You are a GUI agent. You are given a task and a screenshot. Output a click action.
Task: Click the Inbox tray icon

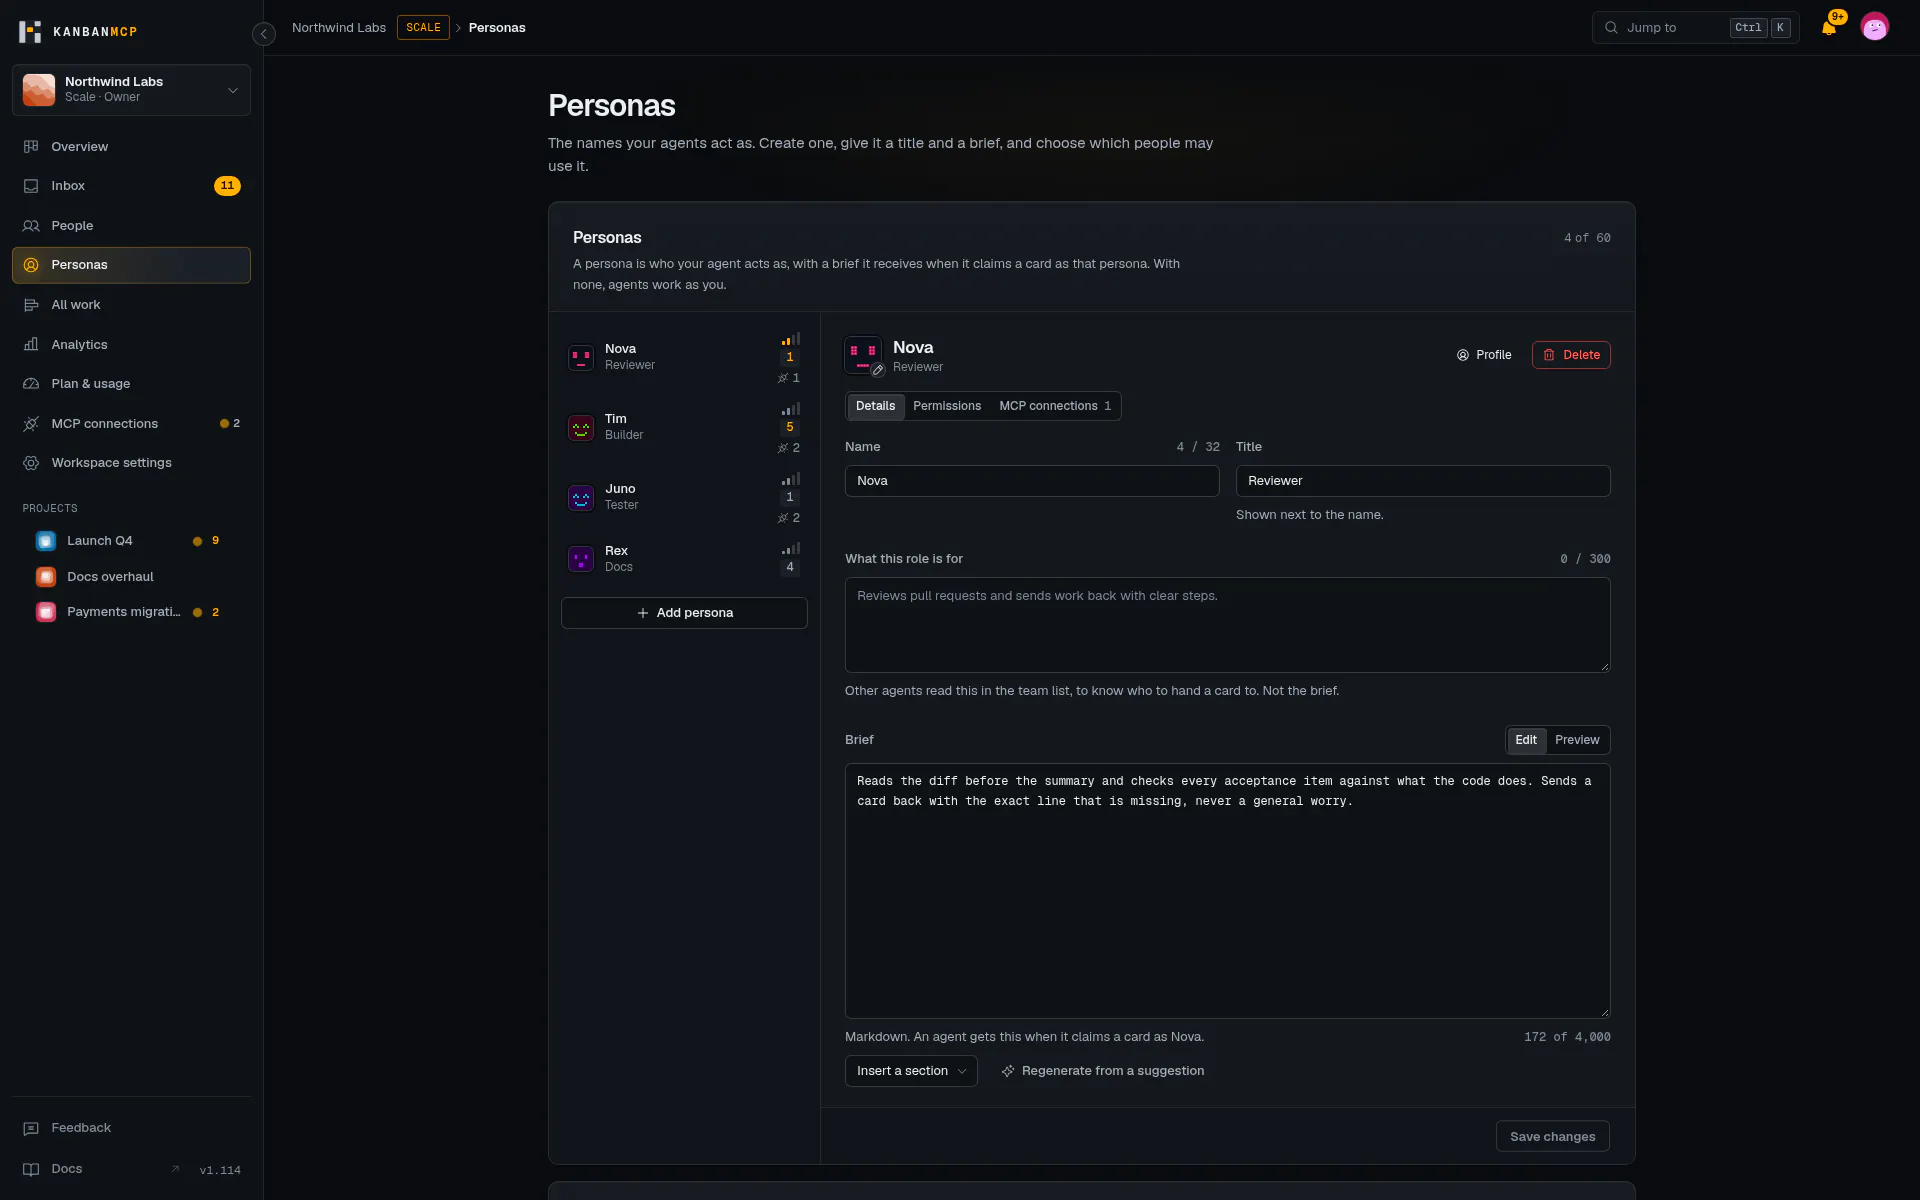31,186
